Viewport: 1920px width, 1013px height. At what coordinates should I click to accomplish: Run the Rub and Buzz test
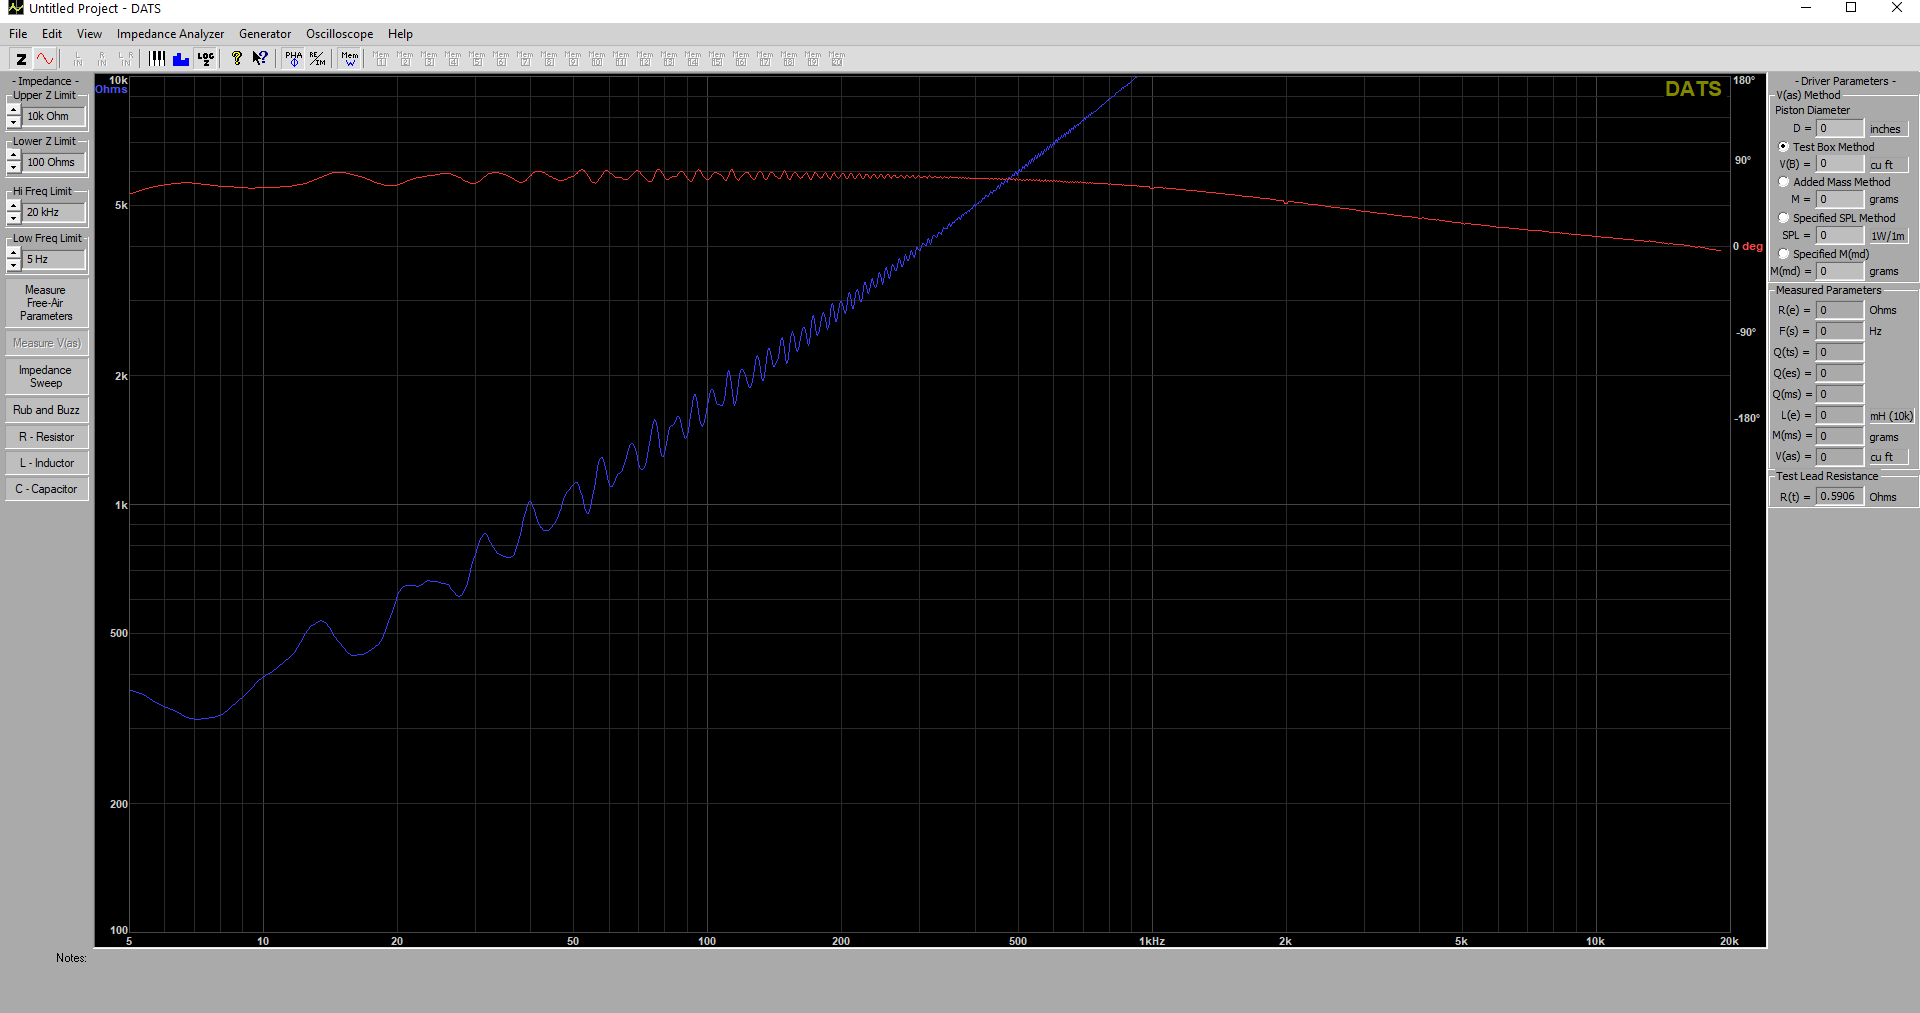46,410
